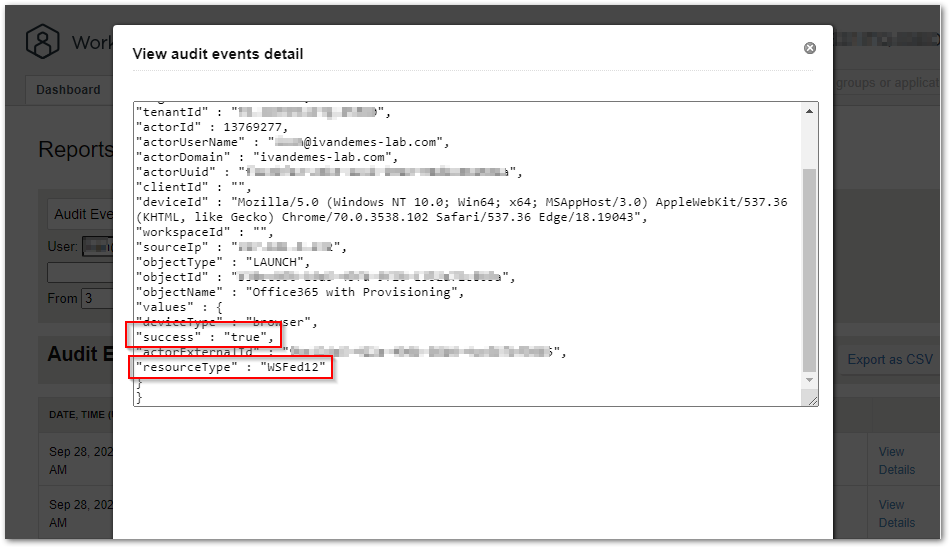
Task: Click the Reports page heading
Action: tap(76, 149)
